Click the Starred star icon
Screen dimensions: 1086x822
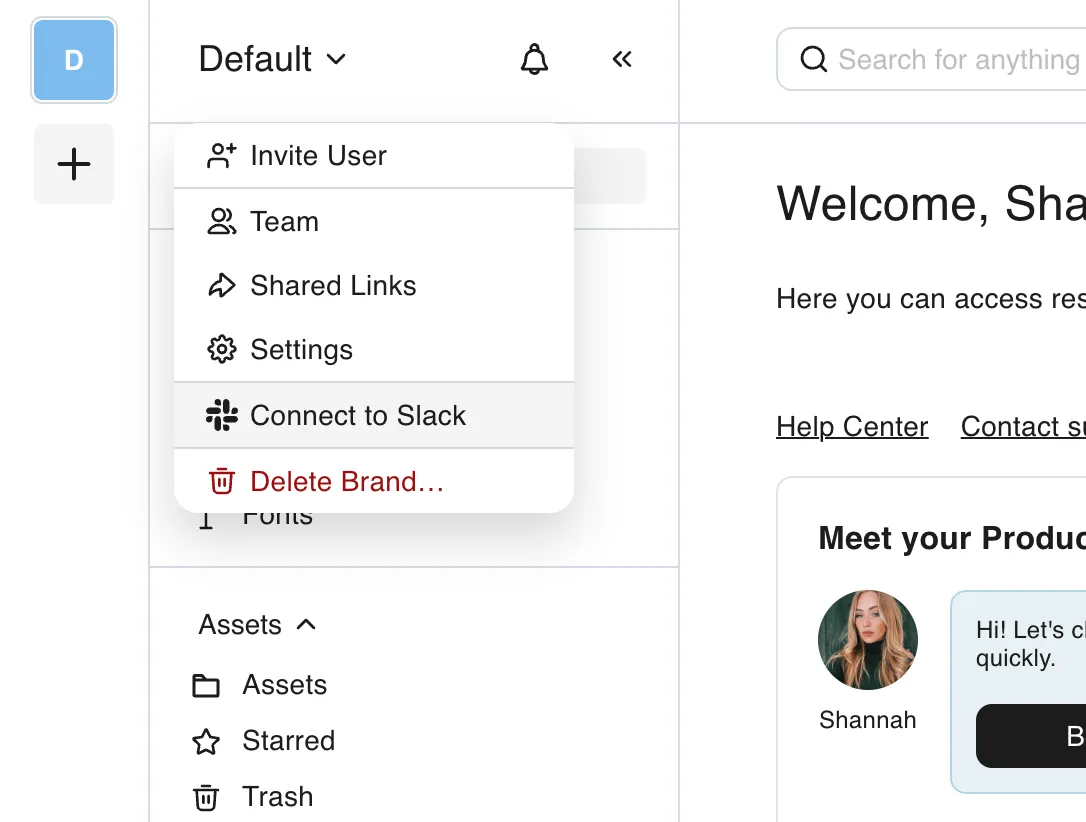pos(206,742)
